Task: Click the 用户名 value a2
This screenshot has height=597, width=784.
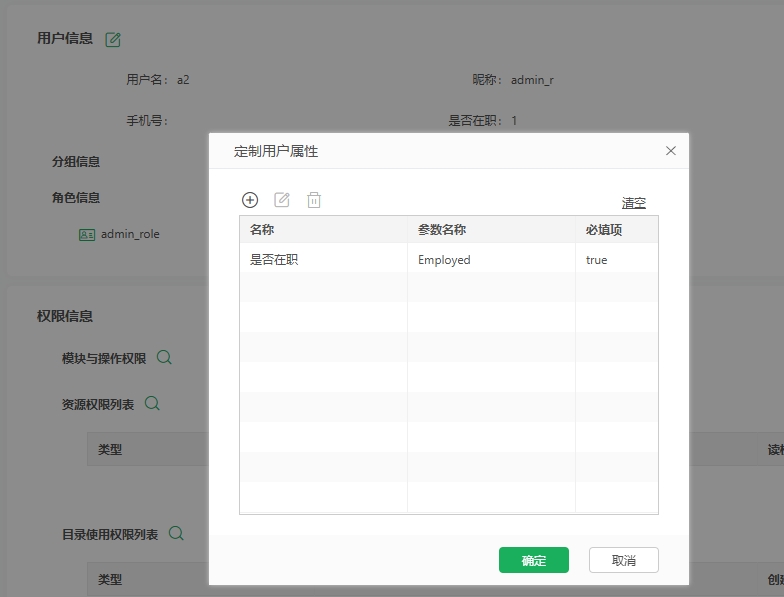Action: 183,80
